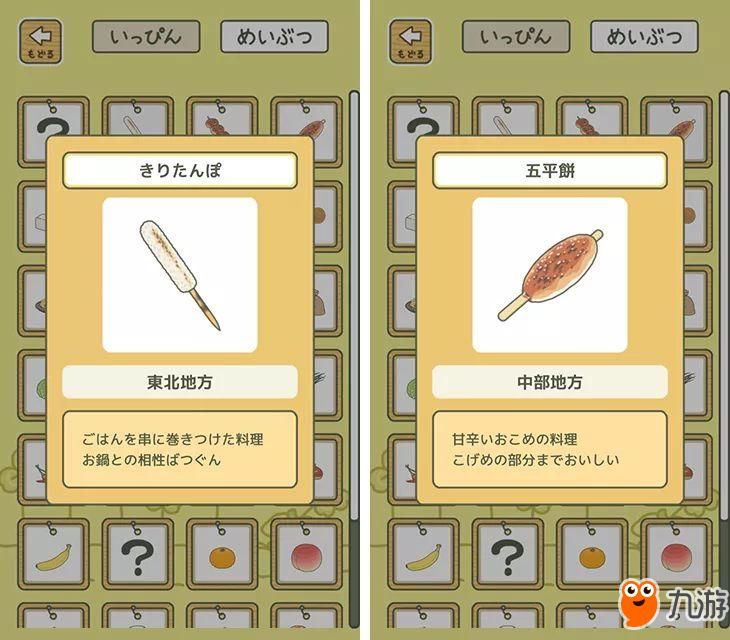The width and height of the screenshot is (730, 640).
Task: Select the mandarin orange item in left grid
Action: pyautogui.click(x=222, y=555)
